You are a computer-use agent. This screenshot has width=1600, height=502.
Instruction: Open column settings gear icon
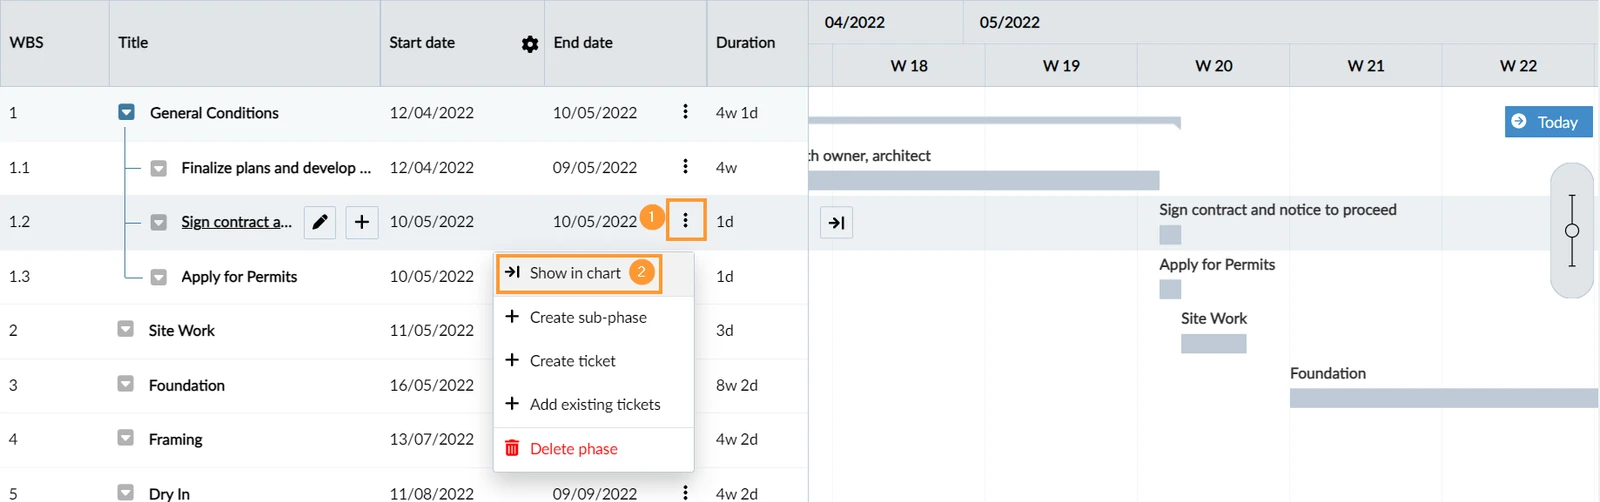pos(530,44)
